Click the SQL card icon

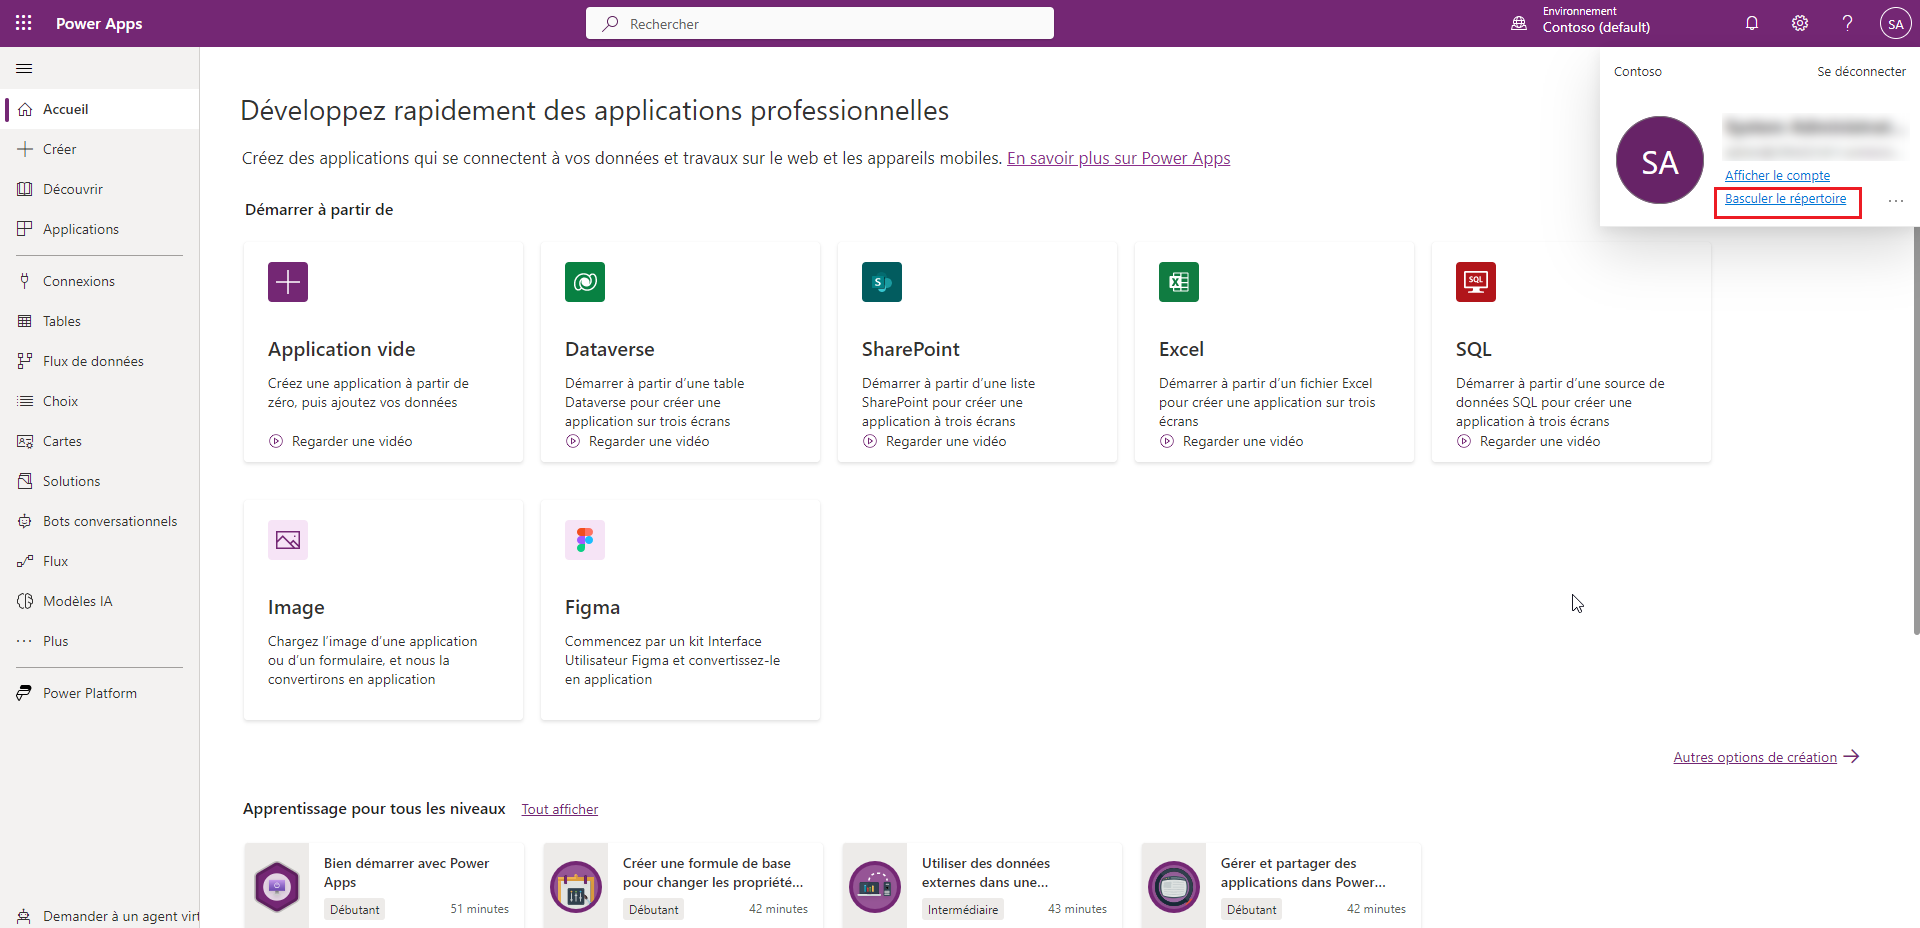click(x=1476, y=282)
